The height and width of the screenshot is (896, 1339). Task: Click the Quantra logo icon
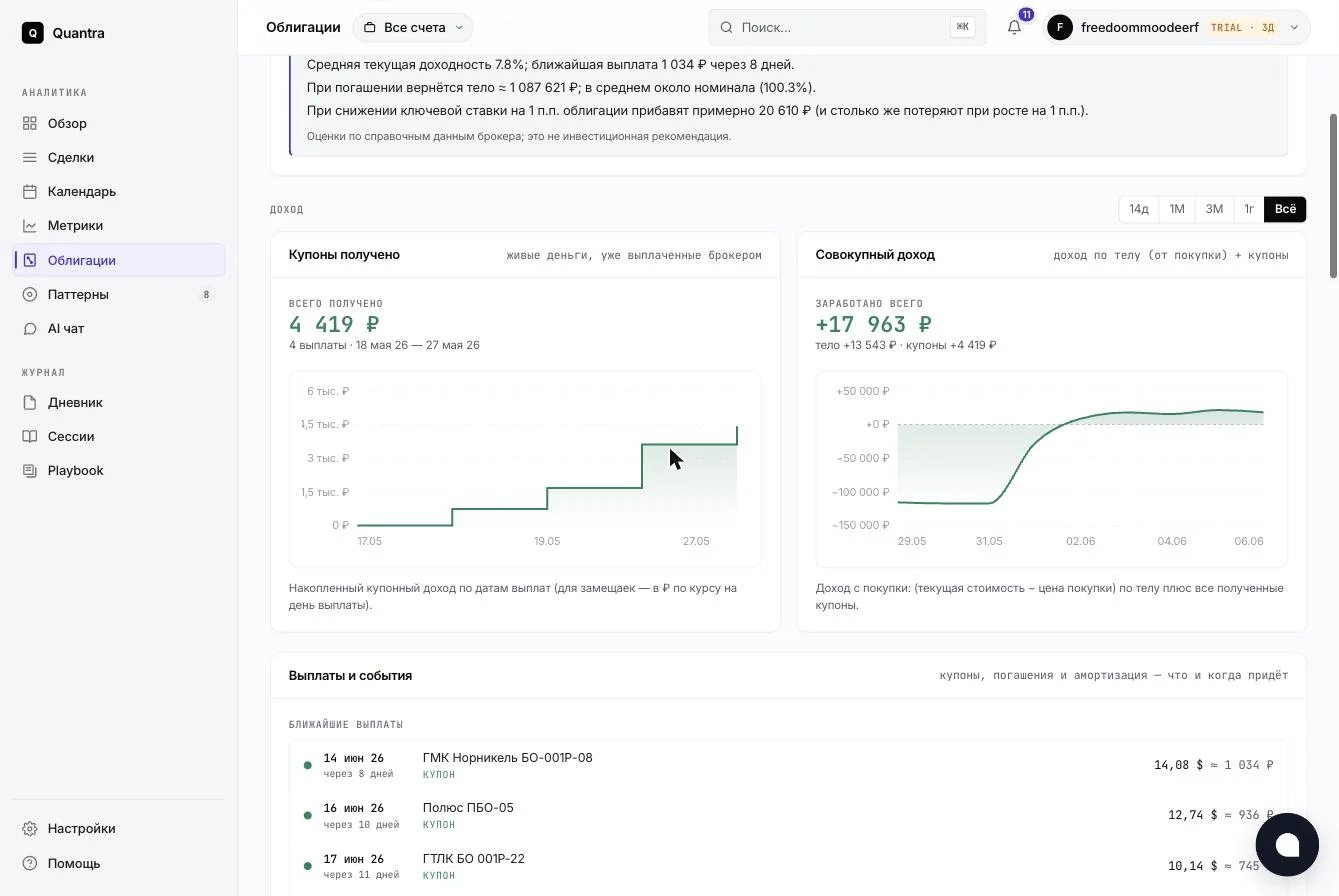click(x=33, y=33)
